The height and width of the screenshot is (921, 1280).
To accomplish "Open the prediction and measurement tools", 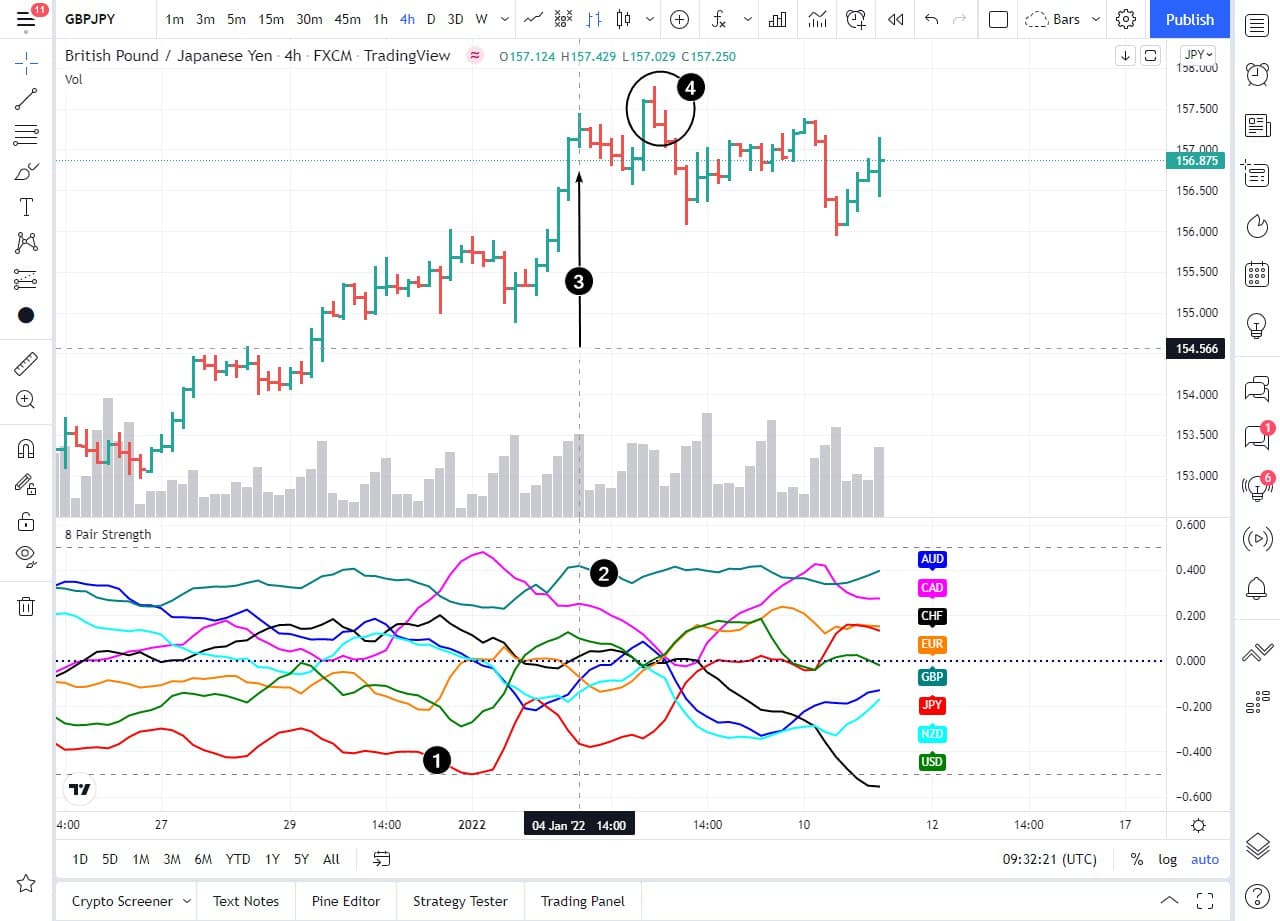I will pos(26,278).
